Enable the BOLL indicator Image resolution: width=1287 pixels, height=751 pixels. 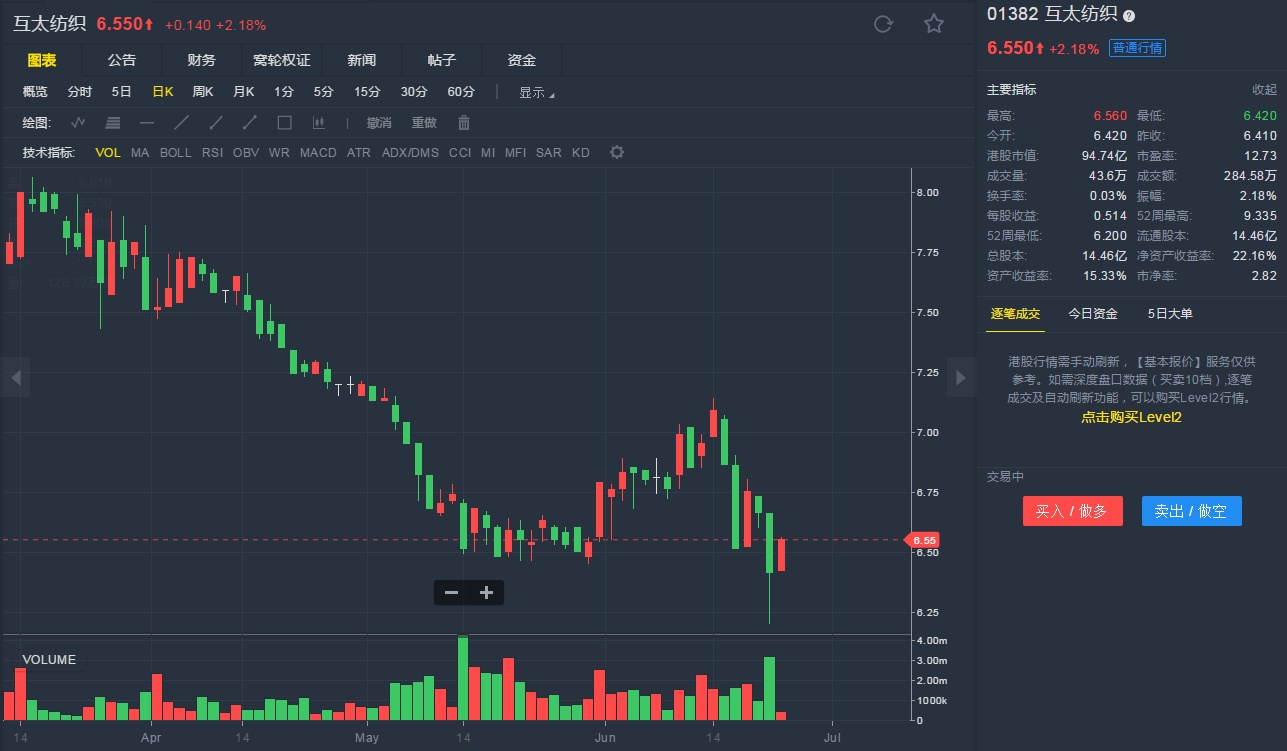175,153
